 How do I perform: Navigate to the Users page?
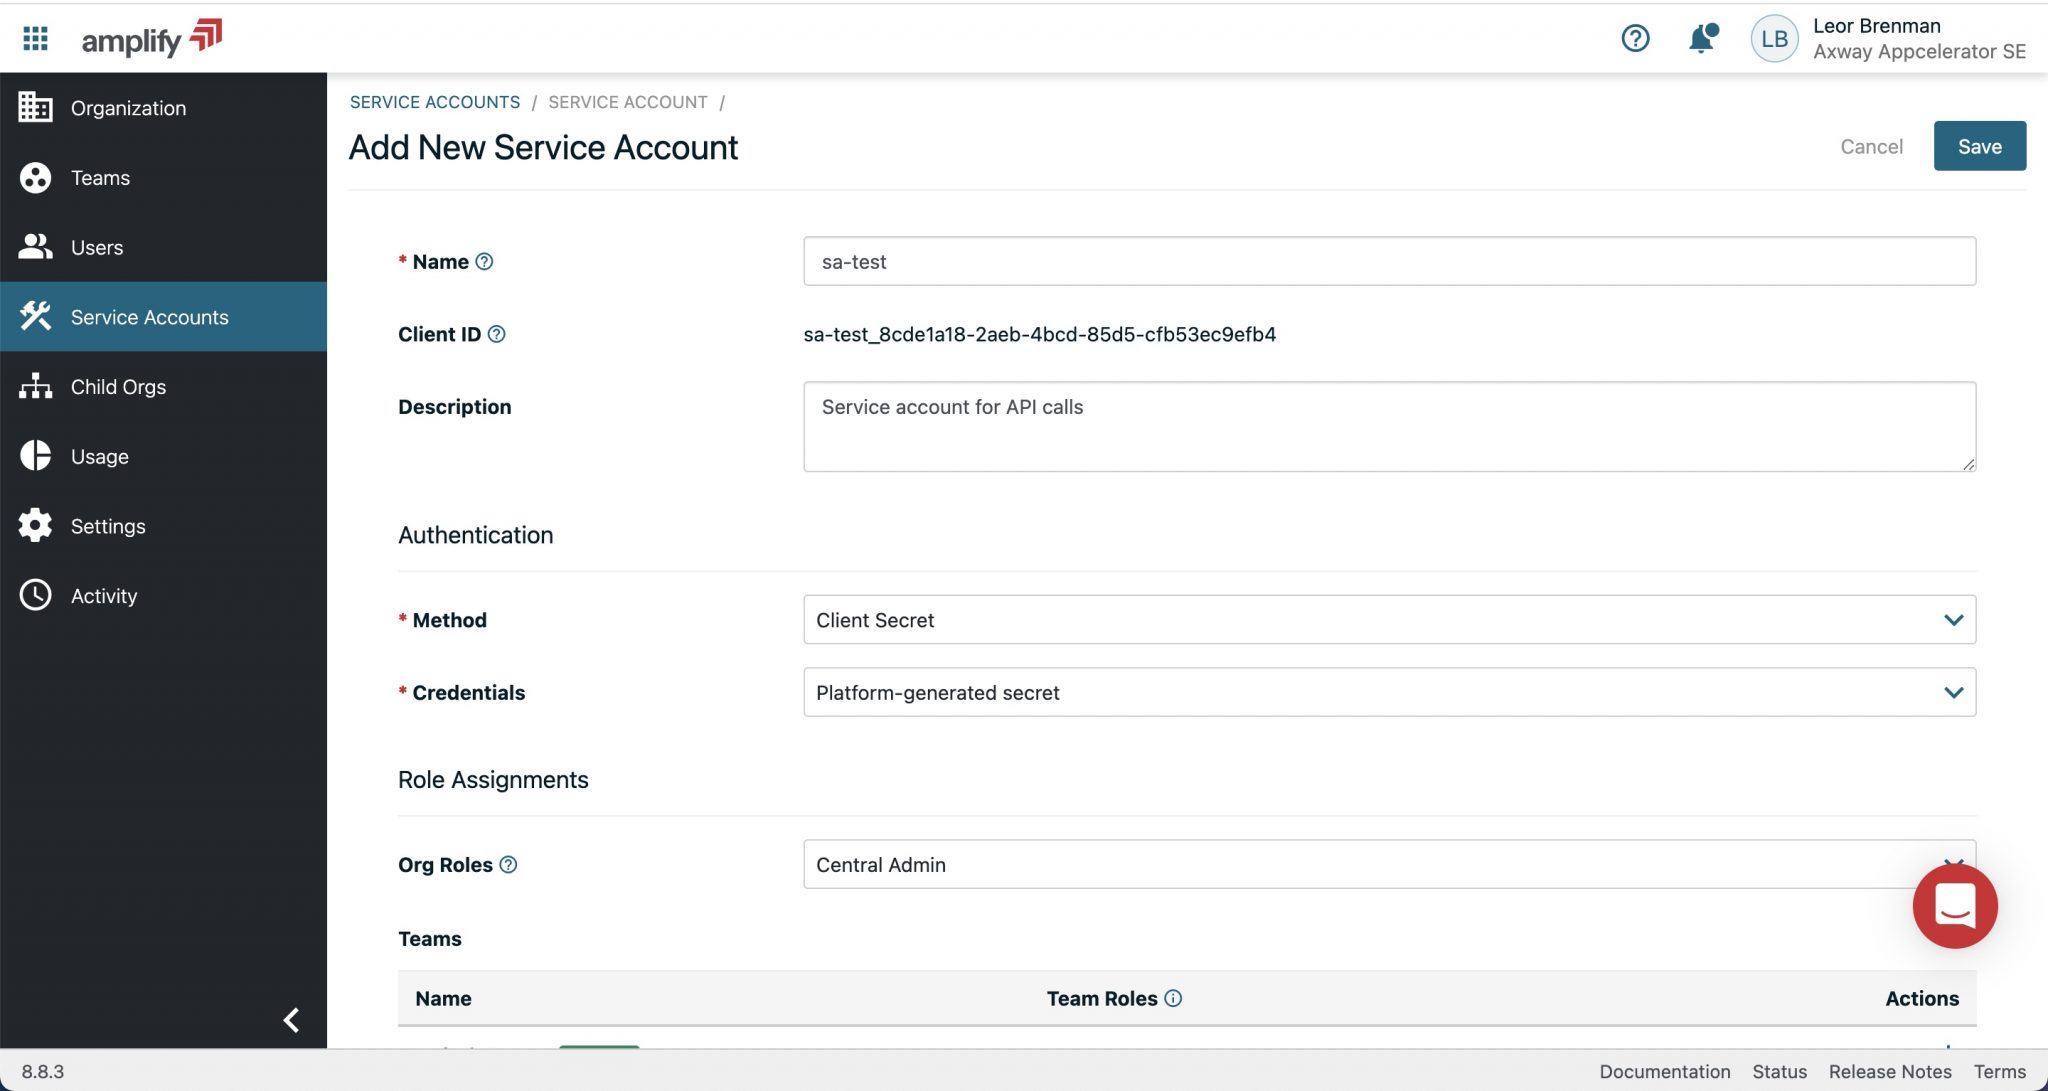(96, 247)
